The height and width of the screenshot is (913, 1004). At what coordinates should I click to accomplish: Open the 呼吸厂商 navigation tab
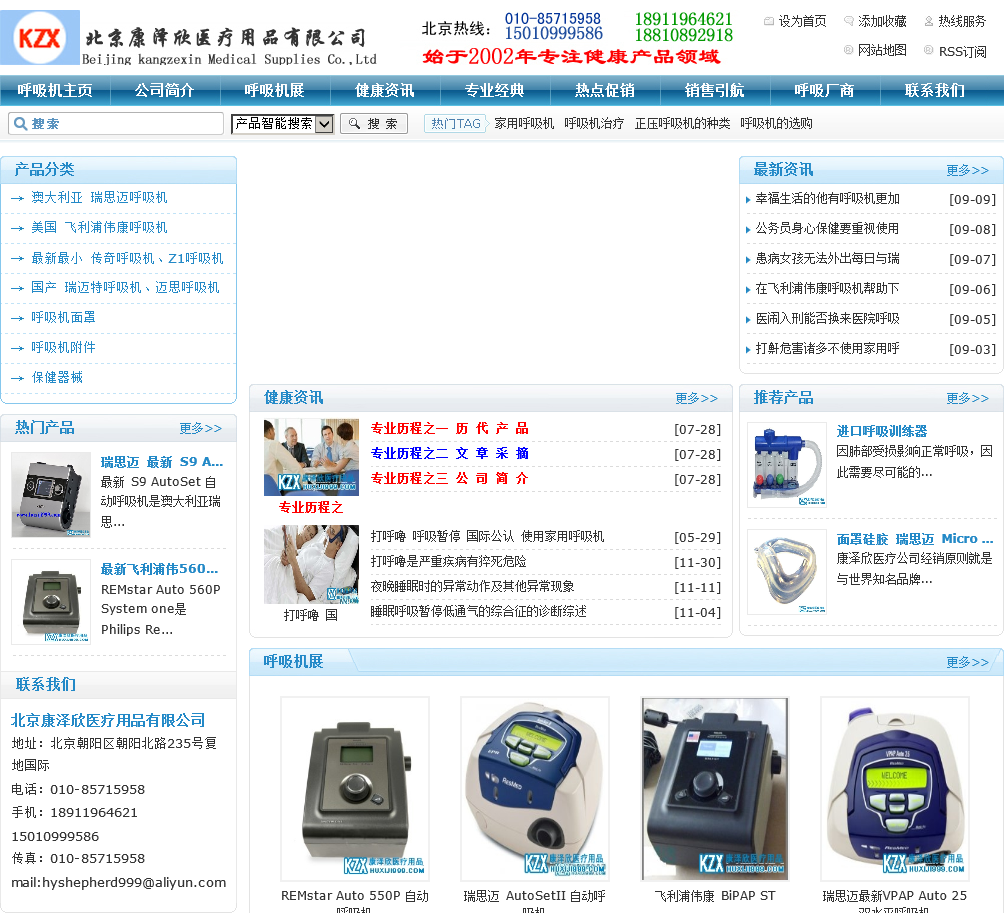coord(824,90)
